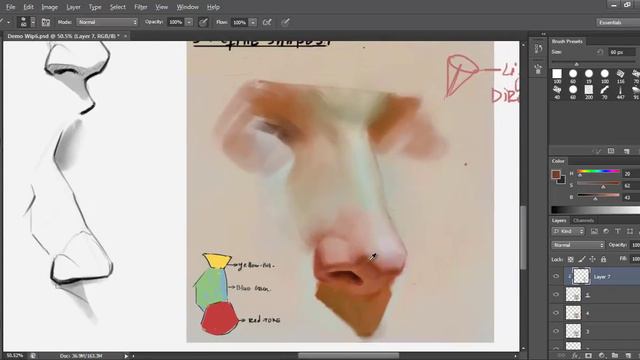Click the brush Opacity 100% field
Screen dimensions: 640x360
point(176,22)
